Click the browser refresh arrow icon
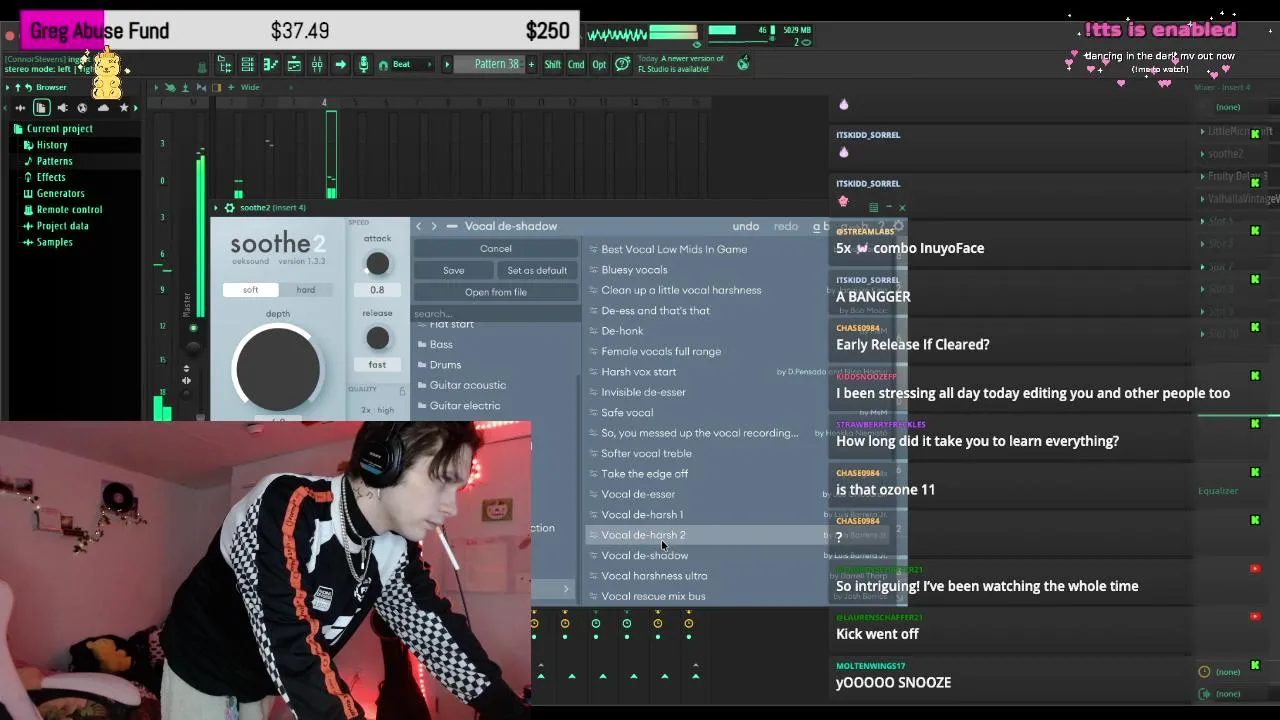 (28, 88)
